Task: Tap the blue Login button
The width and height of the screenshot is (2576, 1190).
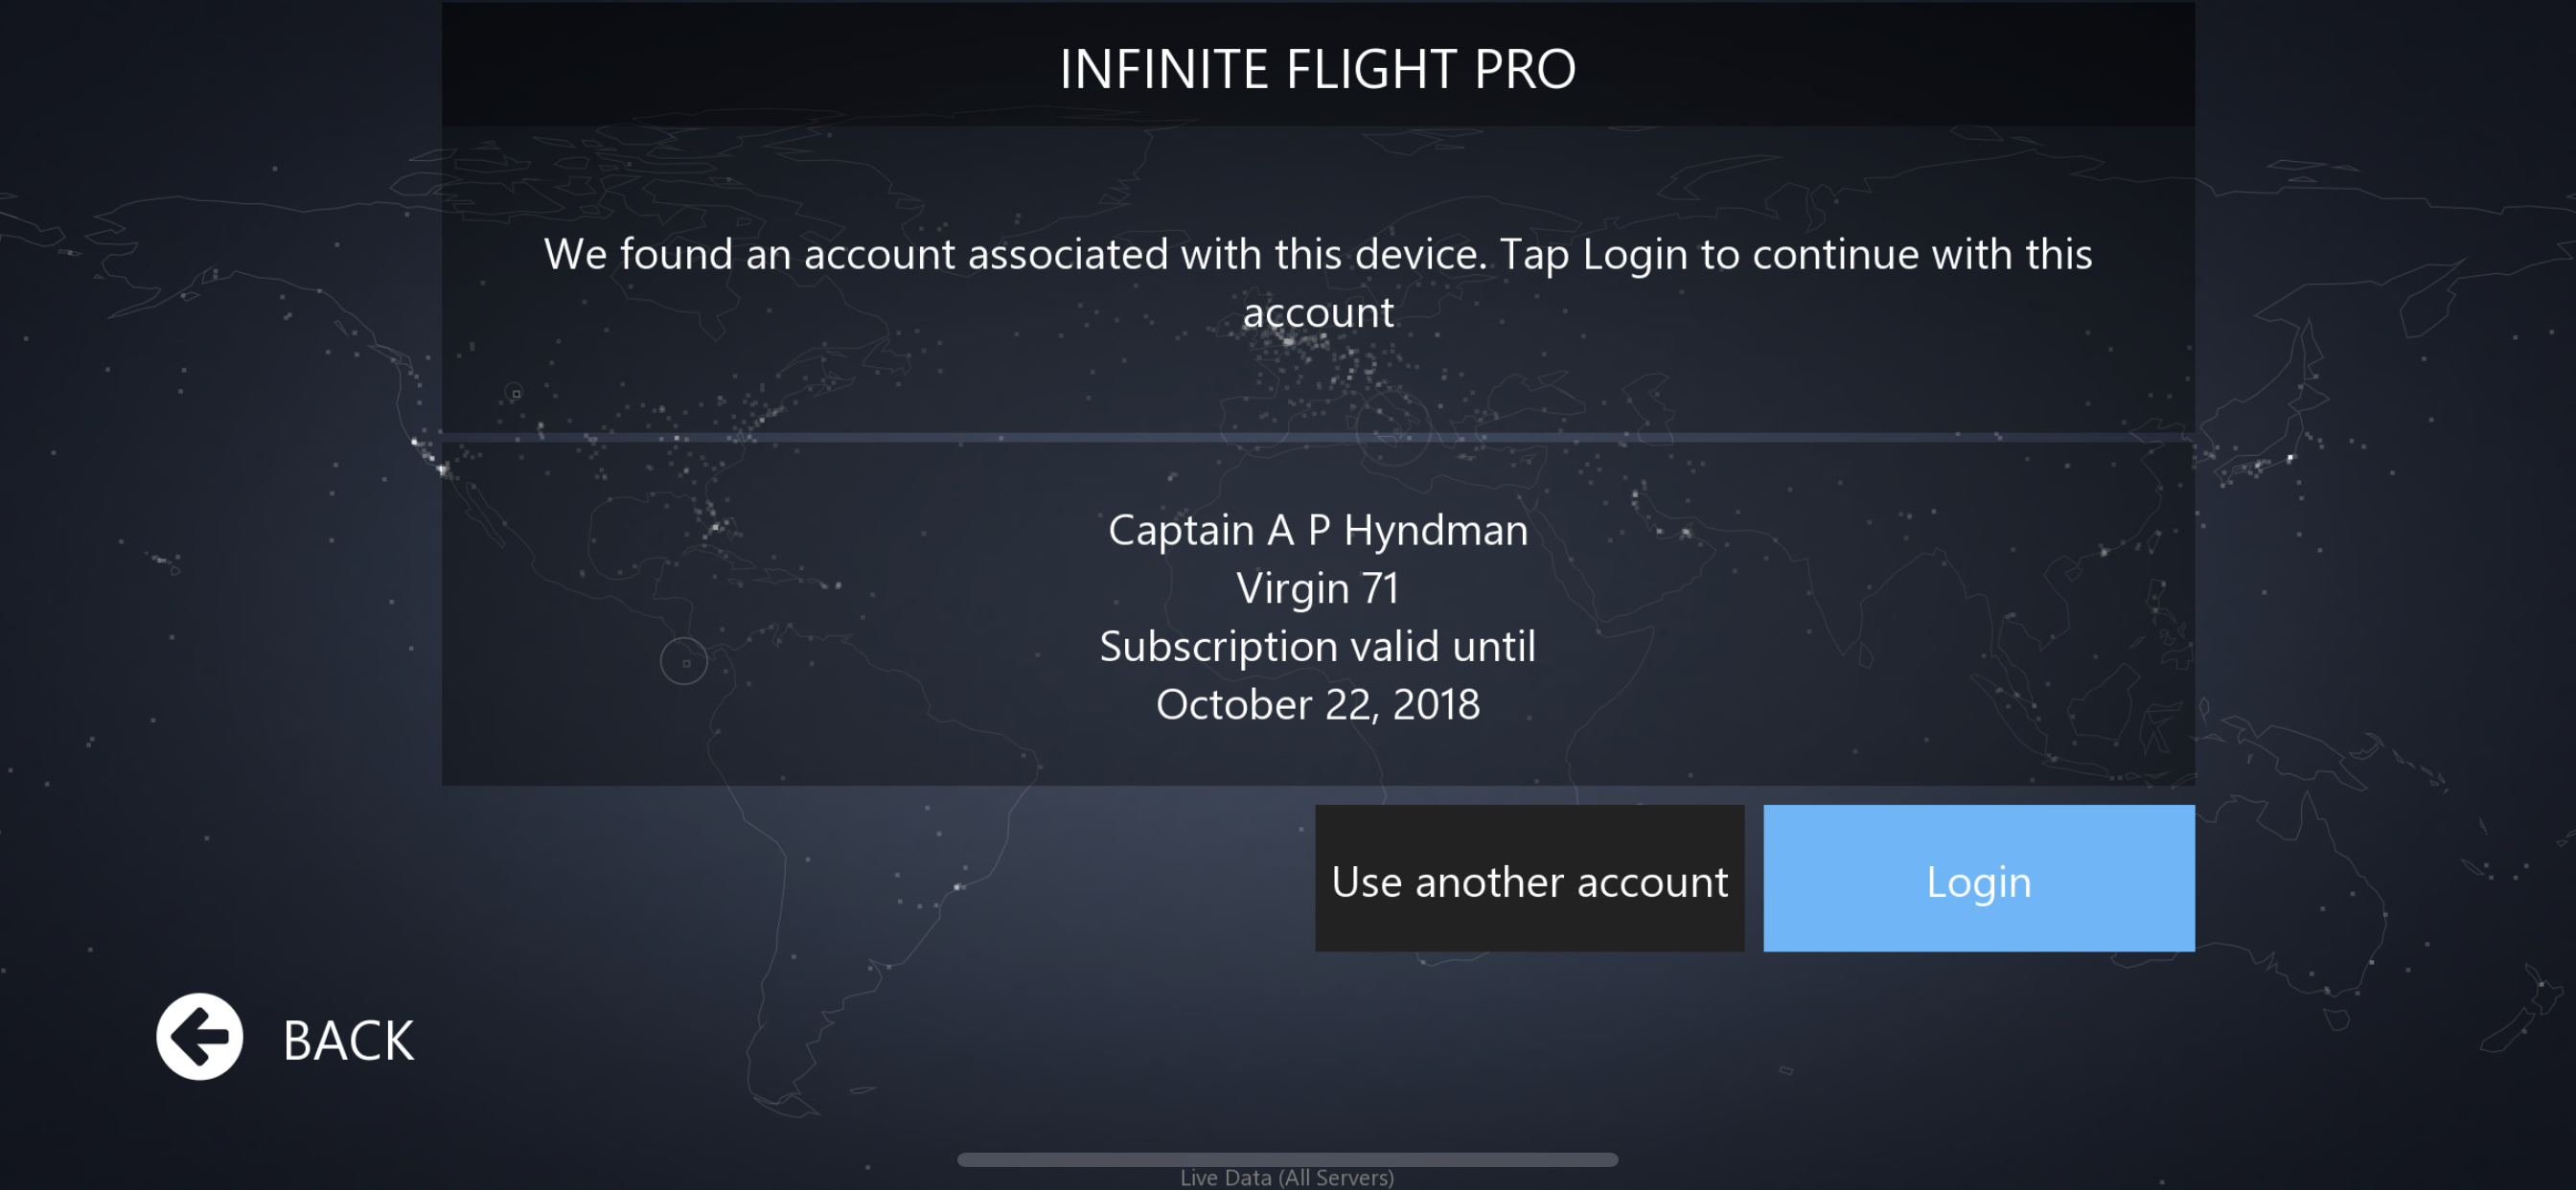Action: [x=1978, y=879]
